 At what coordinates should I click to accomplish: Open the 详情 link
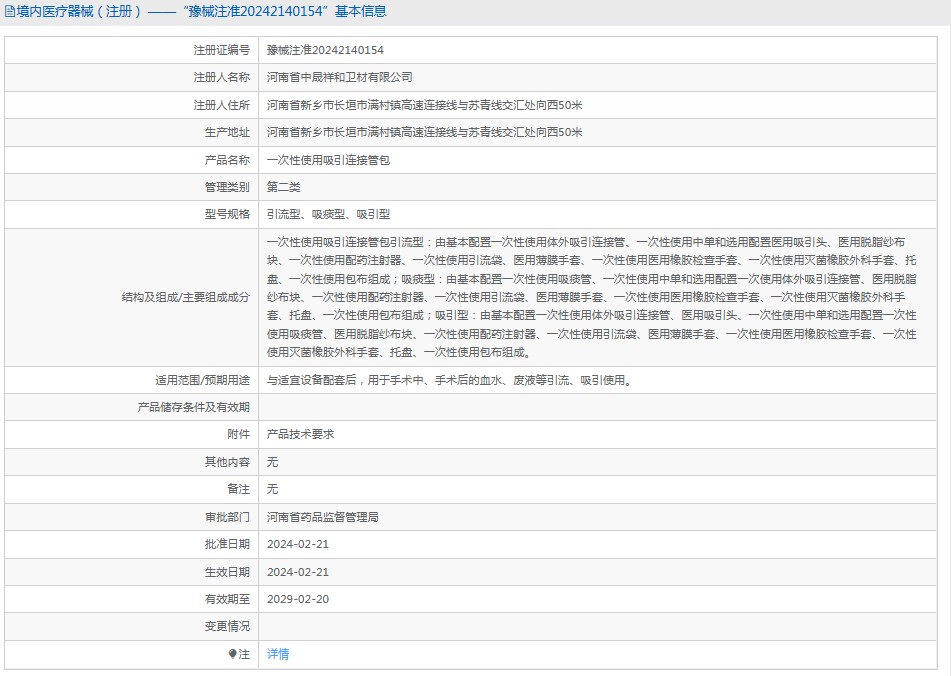(x=278, y=653)
